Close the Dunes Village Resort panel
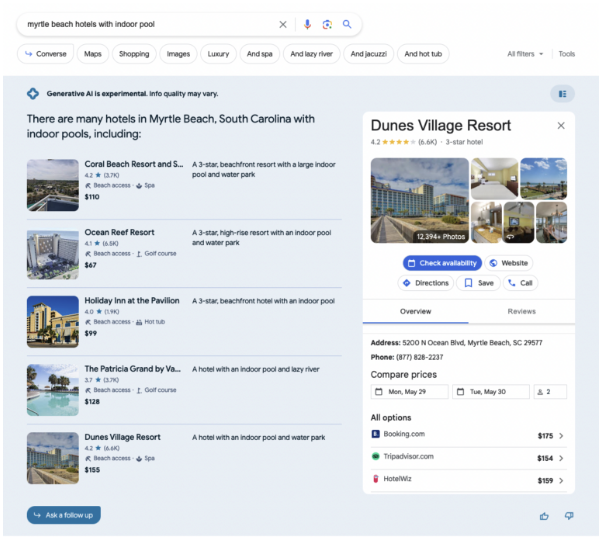Screen dimensions: 599x537 [x=561, y=126]
